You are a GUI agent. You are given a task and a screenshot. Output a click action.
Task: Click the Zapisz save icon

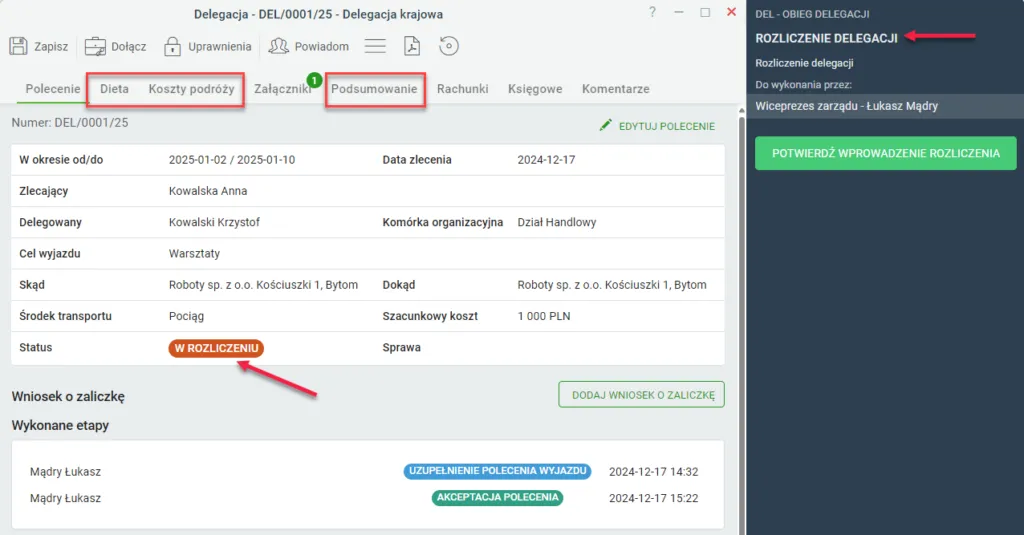18,46
